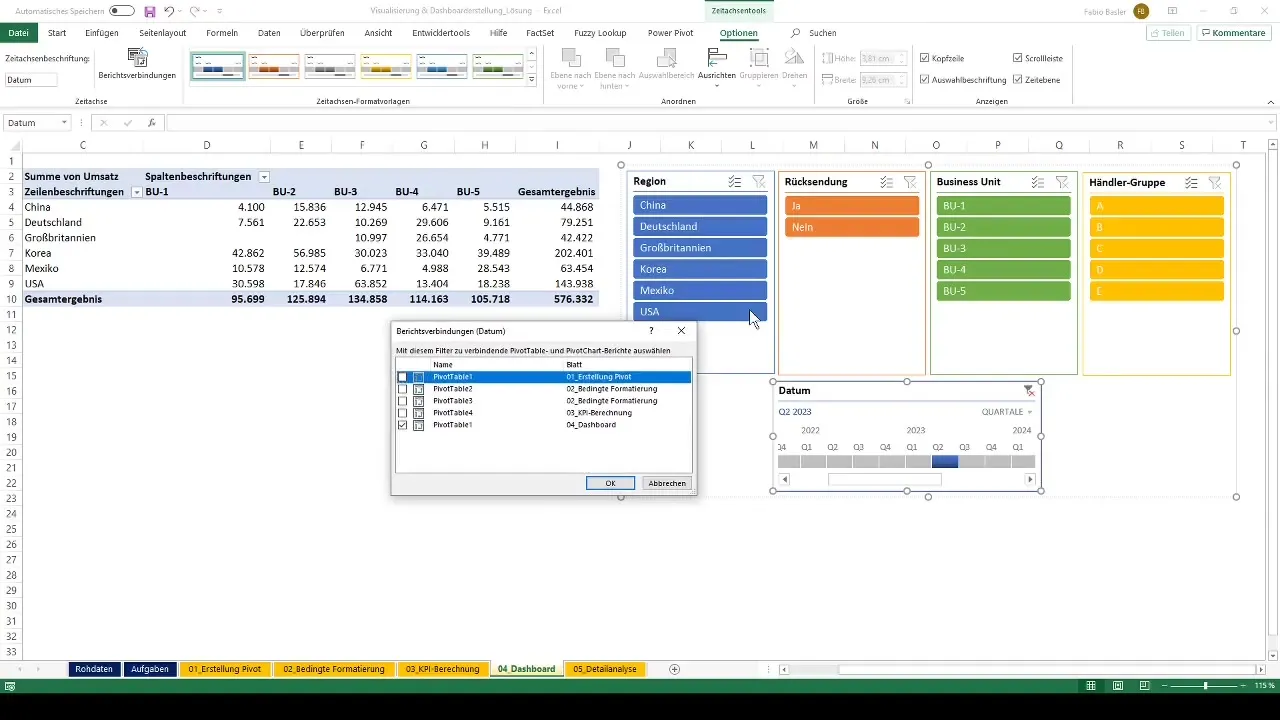
Task: Check the PivotTable2 connection checkbox
Action: (x=402, y=389)
